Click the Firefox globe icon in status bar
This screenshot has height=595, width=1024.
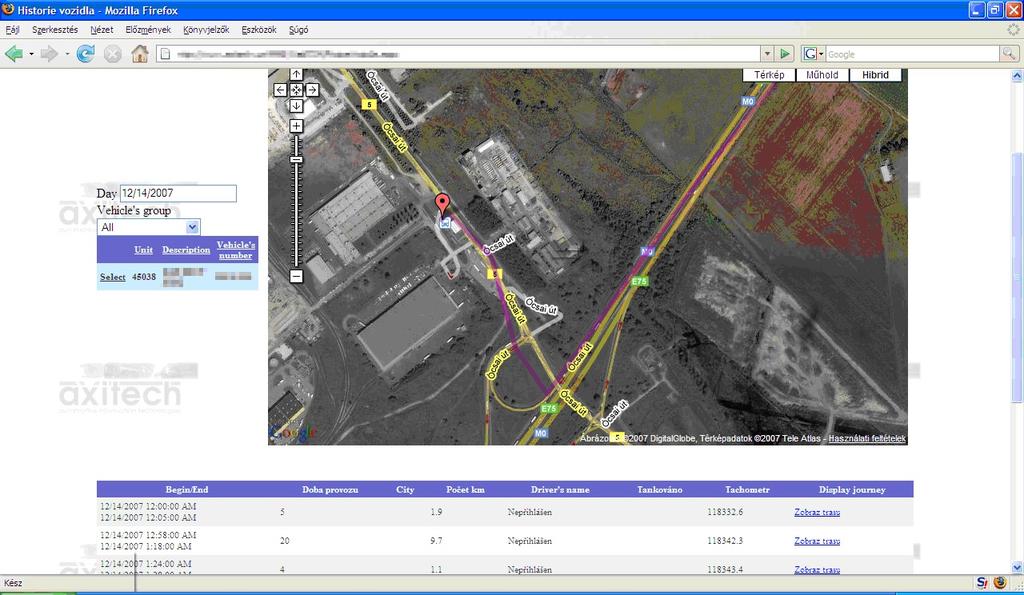1000,583
